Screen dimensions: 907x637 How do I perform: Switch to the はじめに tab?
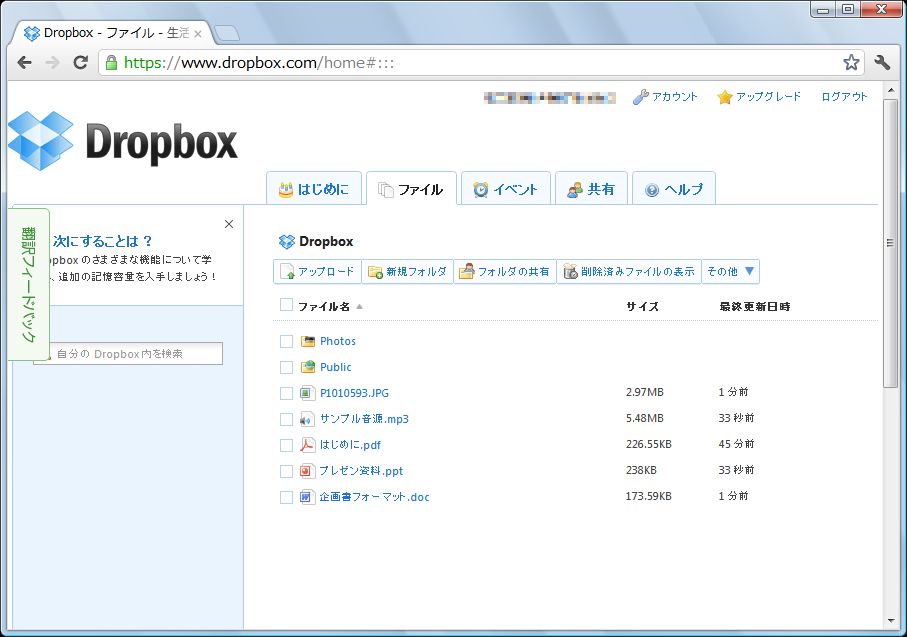click(314, 189)
